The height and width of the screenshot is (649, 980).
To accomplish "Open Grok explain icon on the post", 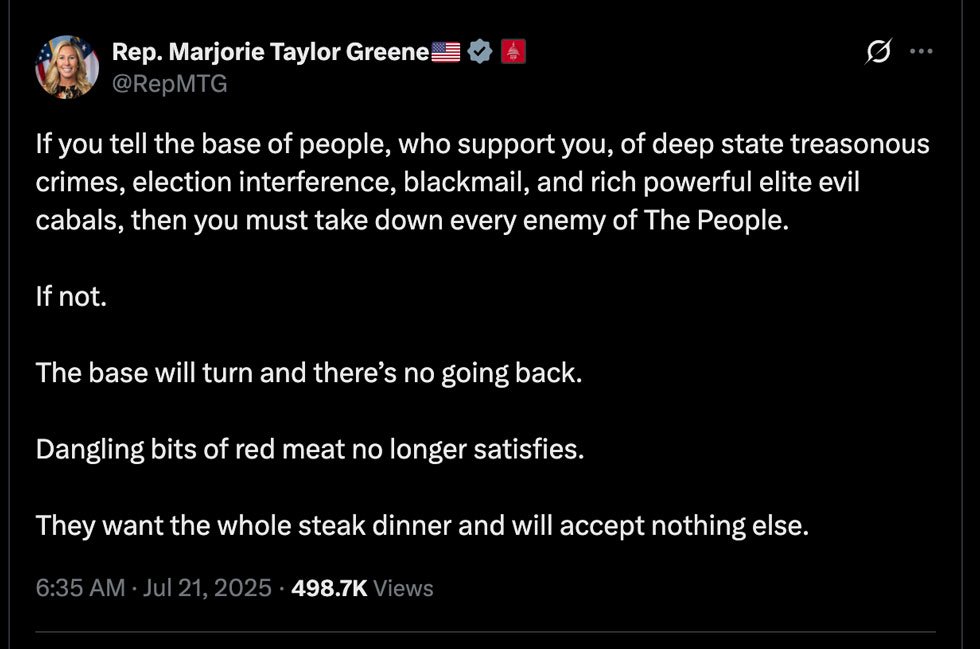I will pos(878,51).
